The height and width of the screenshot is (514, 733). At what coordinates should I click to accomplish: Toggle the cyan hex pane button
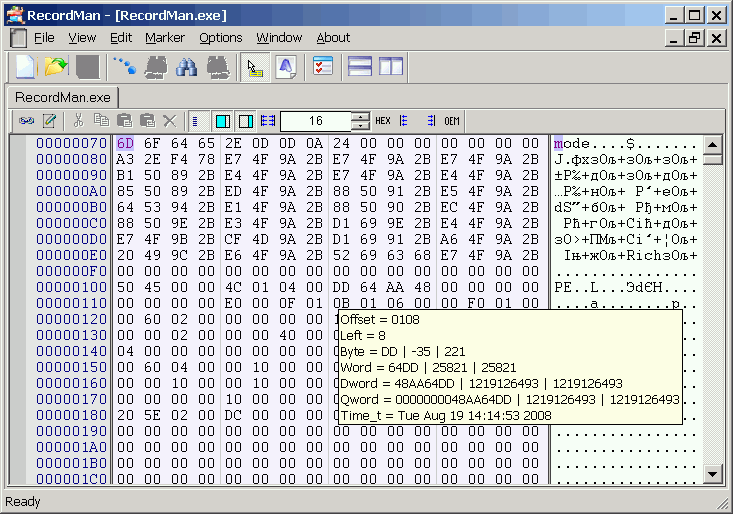pyautogui.click(x=223, y=121)
